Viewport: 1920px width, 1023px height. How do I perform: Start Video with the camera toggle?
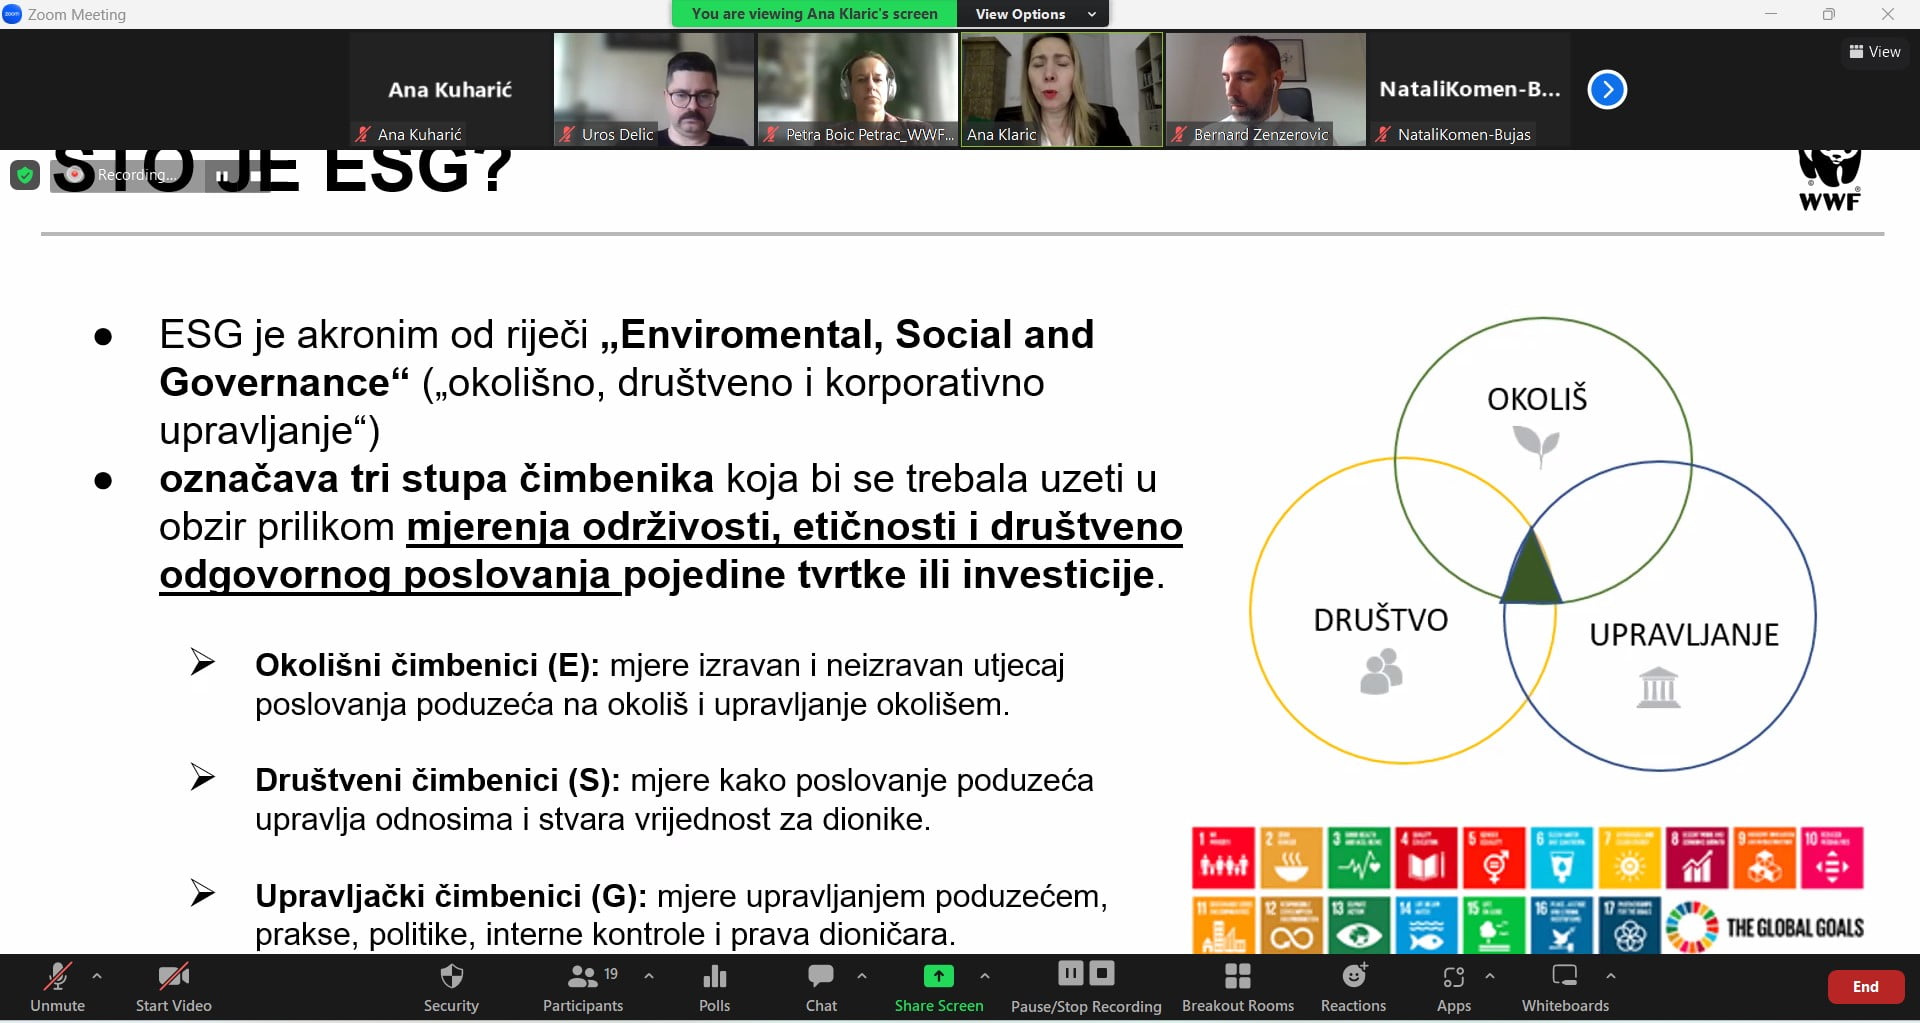click(x=173, y=986)
